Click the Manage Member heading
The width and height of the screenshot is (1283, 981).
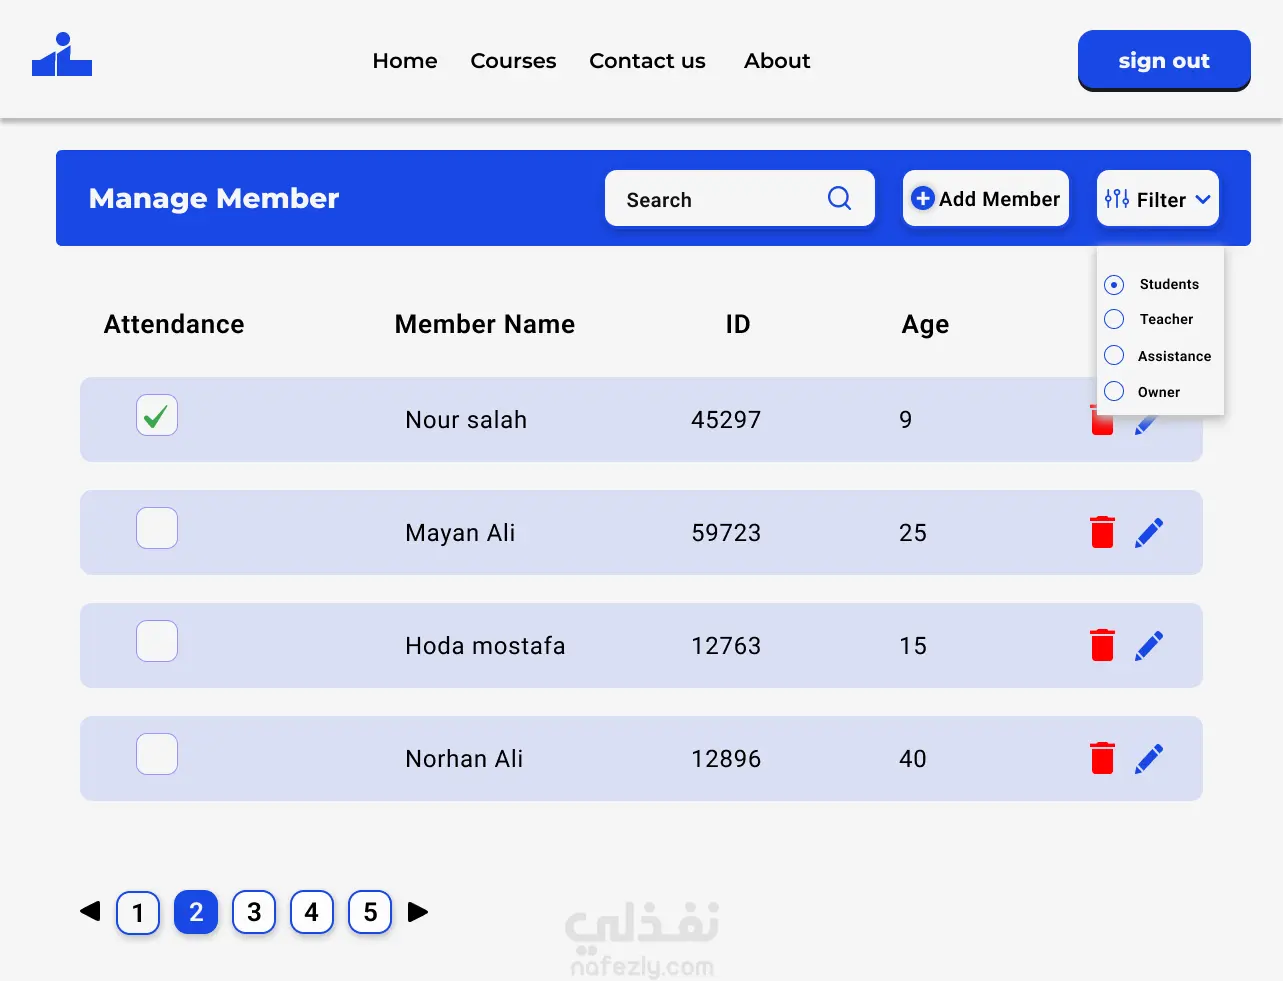(214, 199)
